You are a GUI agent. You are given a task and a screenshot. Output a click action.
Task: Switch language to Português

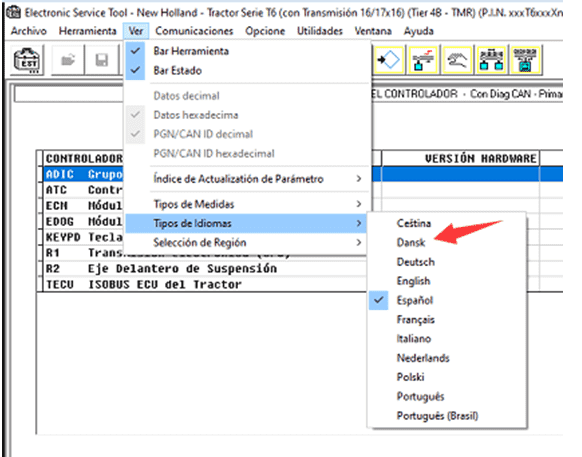click(447, 396)
